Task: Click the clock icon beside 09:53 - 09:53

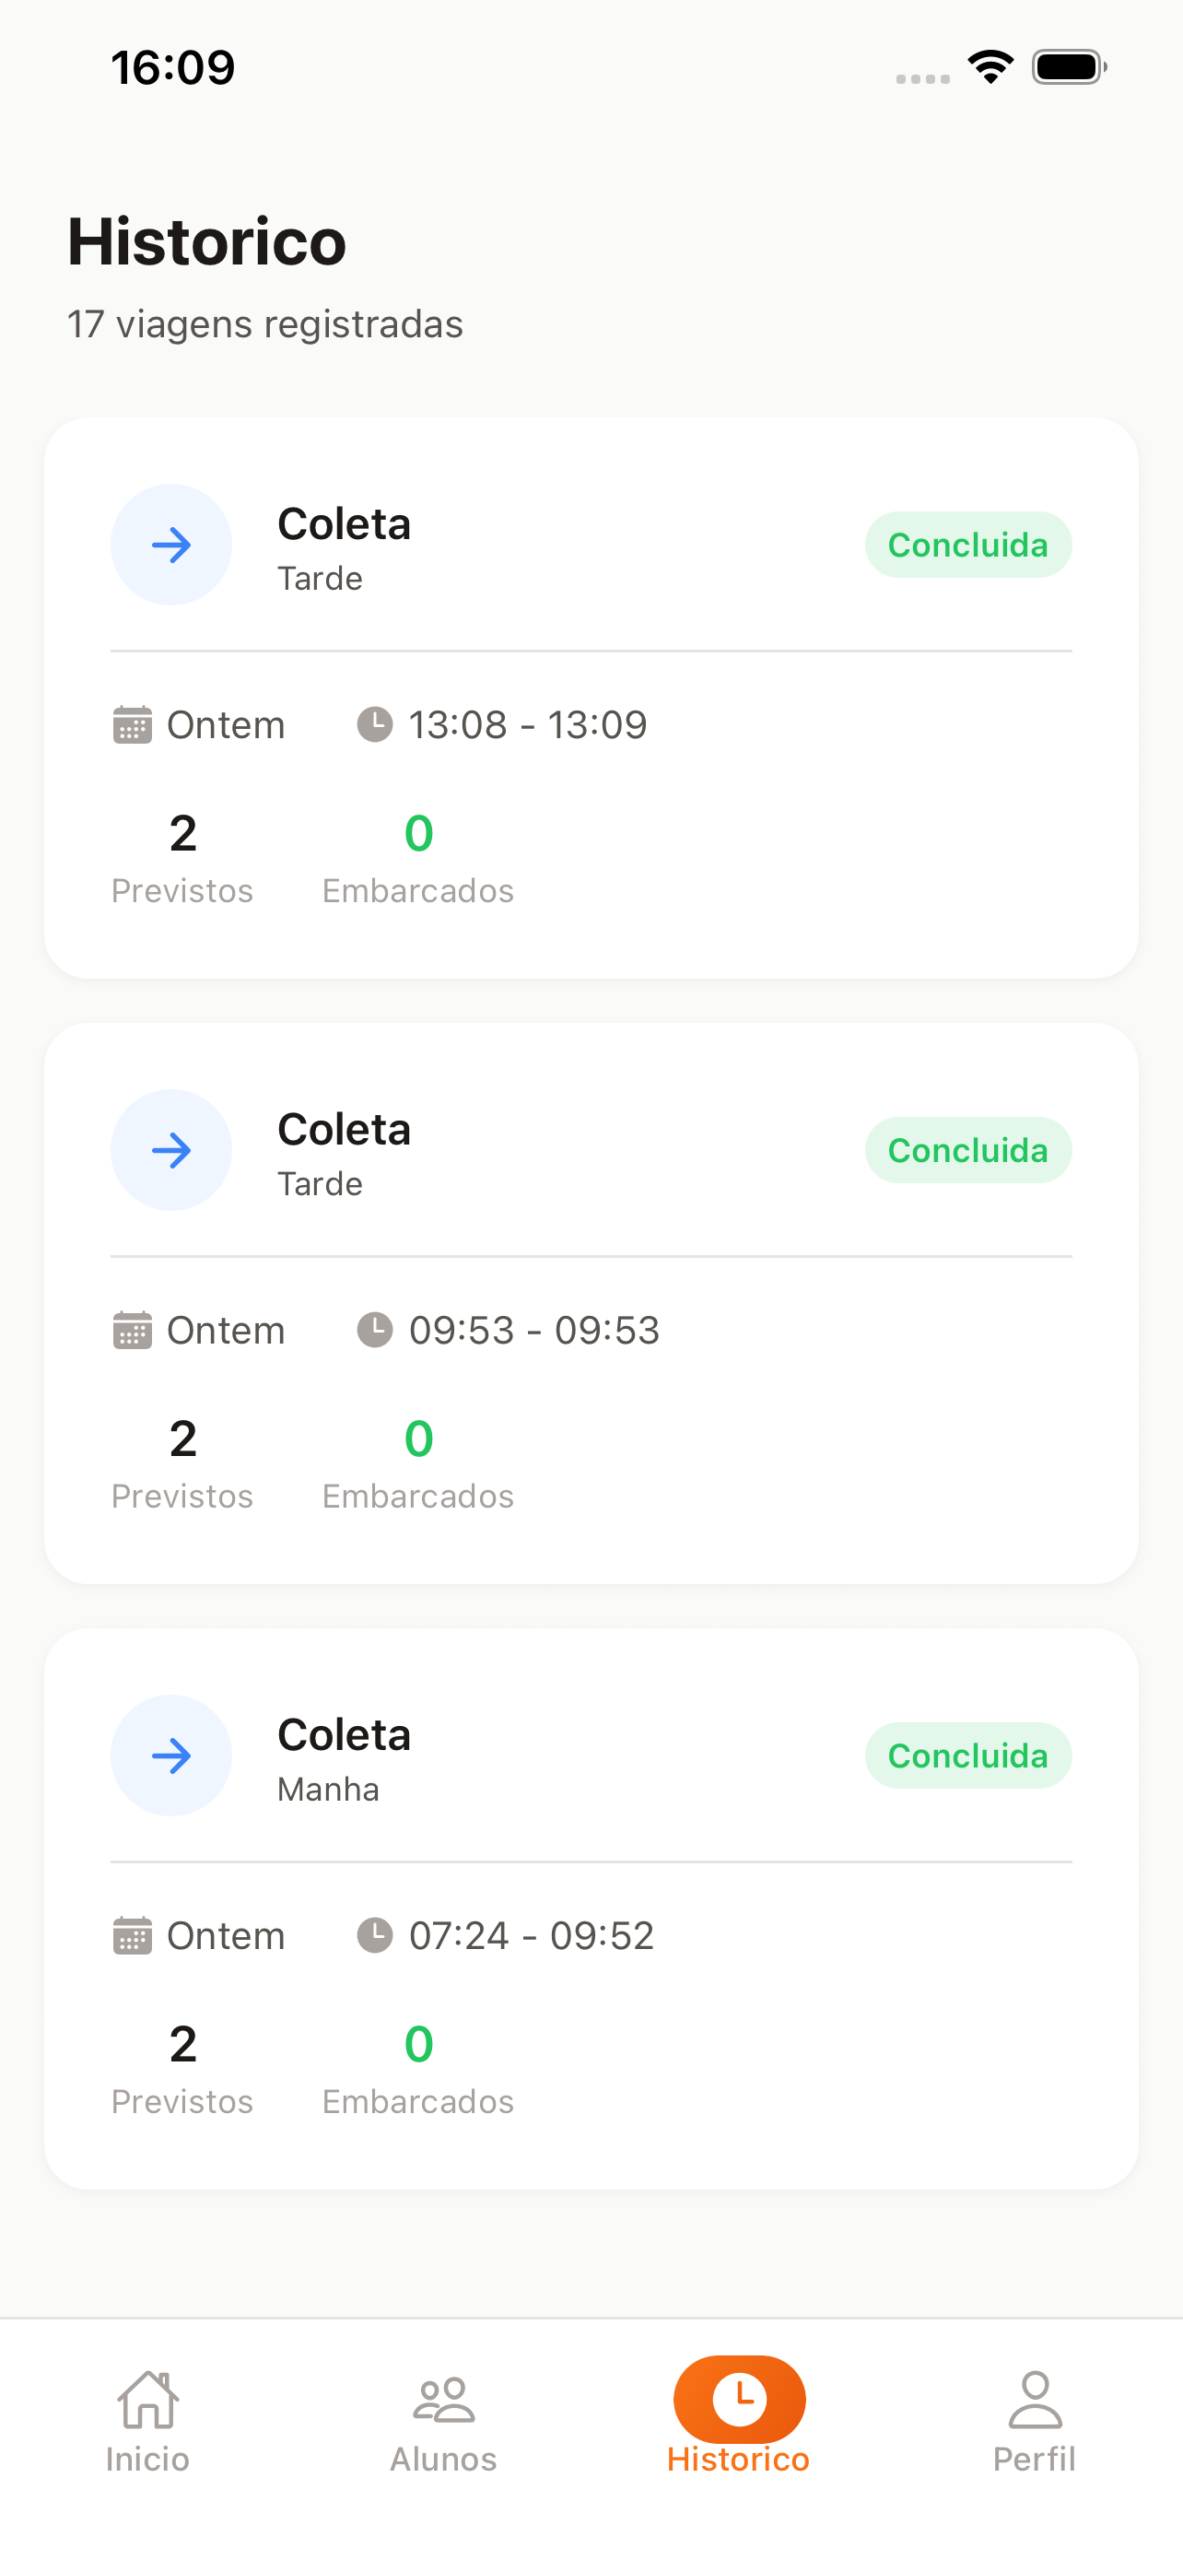Action: pos(375,1329)
